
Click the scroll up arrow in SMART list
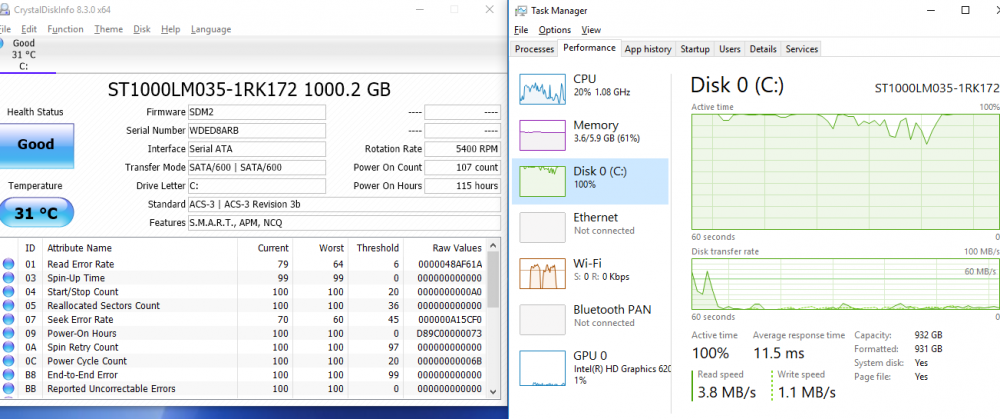click(493, 246)
